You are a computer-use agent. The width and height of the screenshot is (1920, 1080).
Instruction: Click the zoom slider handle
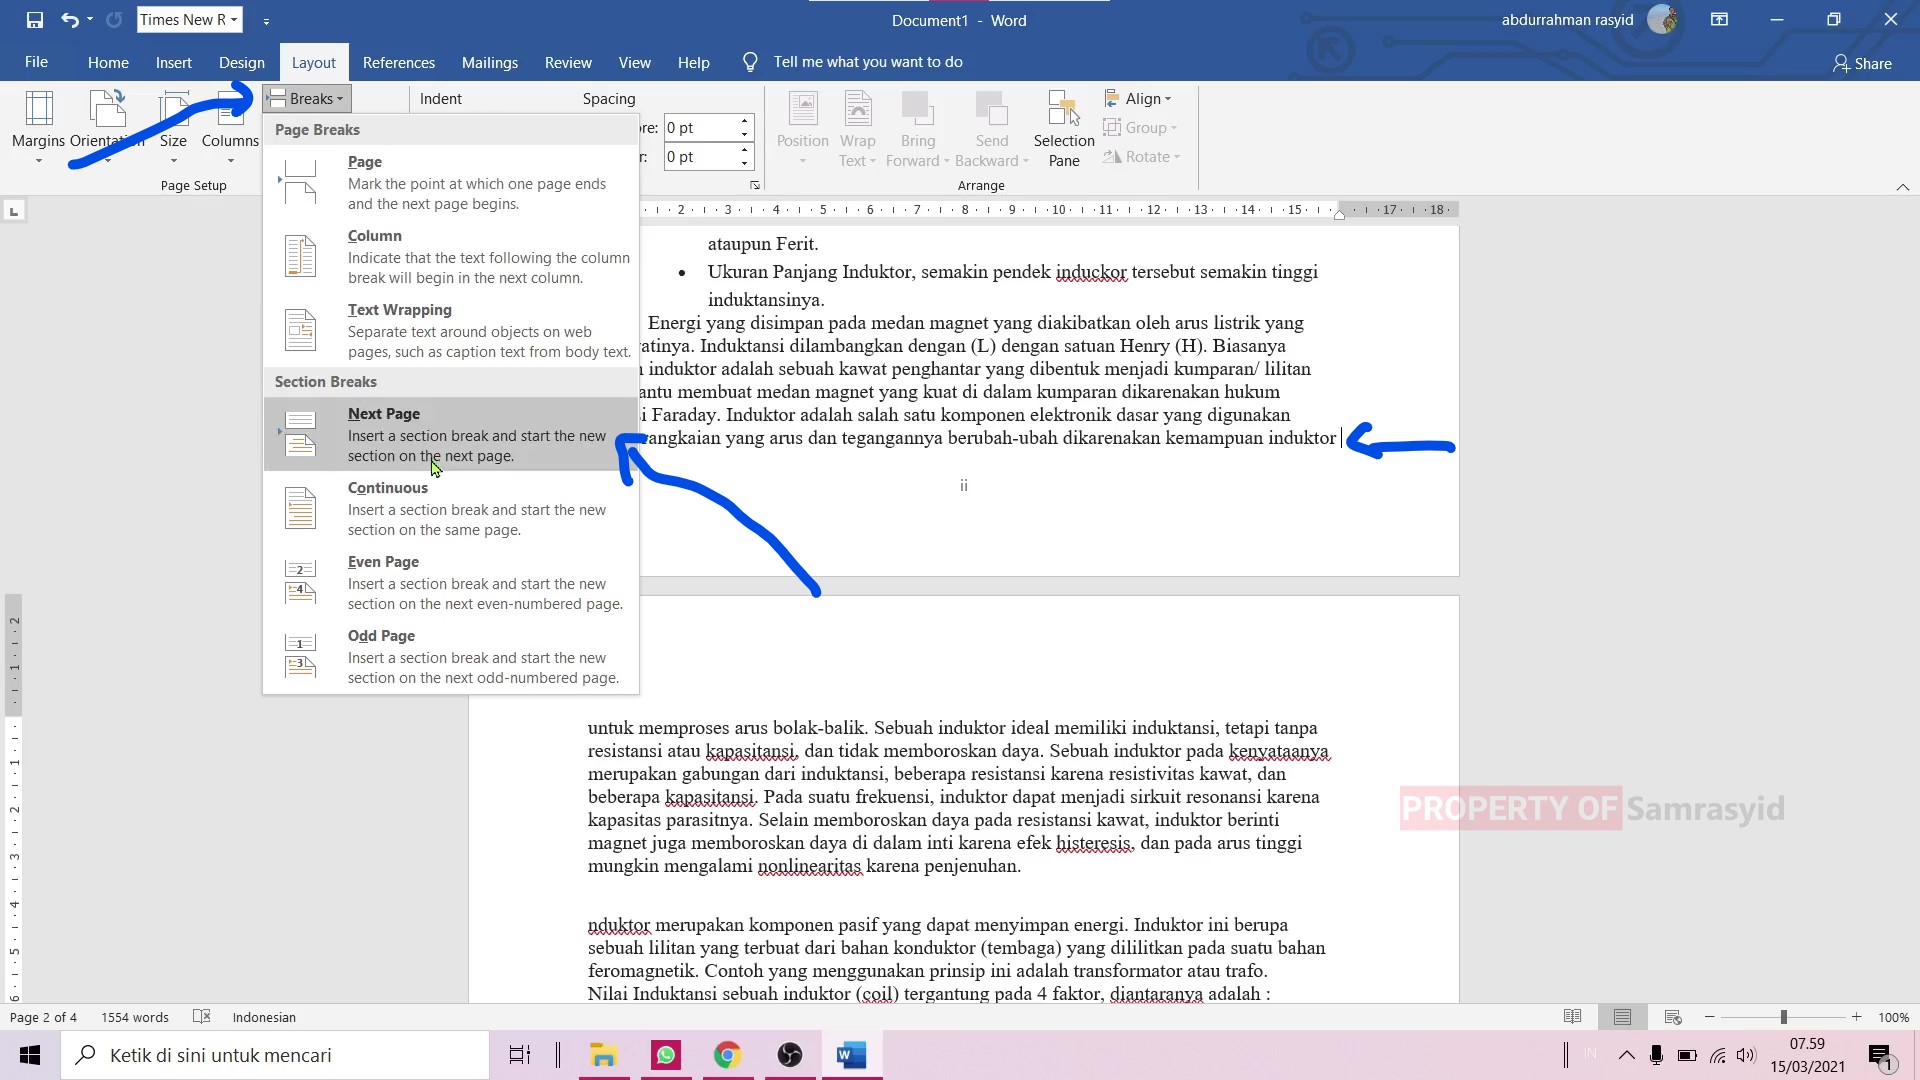click(1783, 1017)
